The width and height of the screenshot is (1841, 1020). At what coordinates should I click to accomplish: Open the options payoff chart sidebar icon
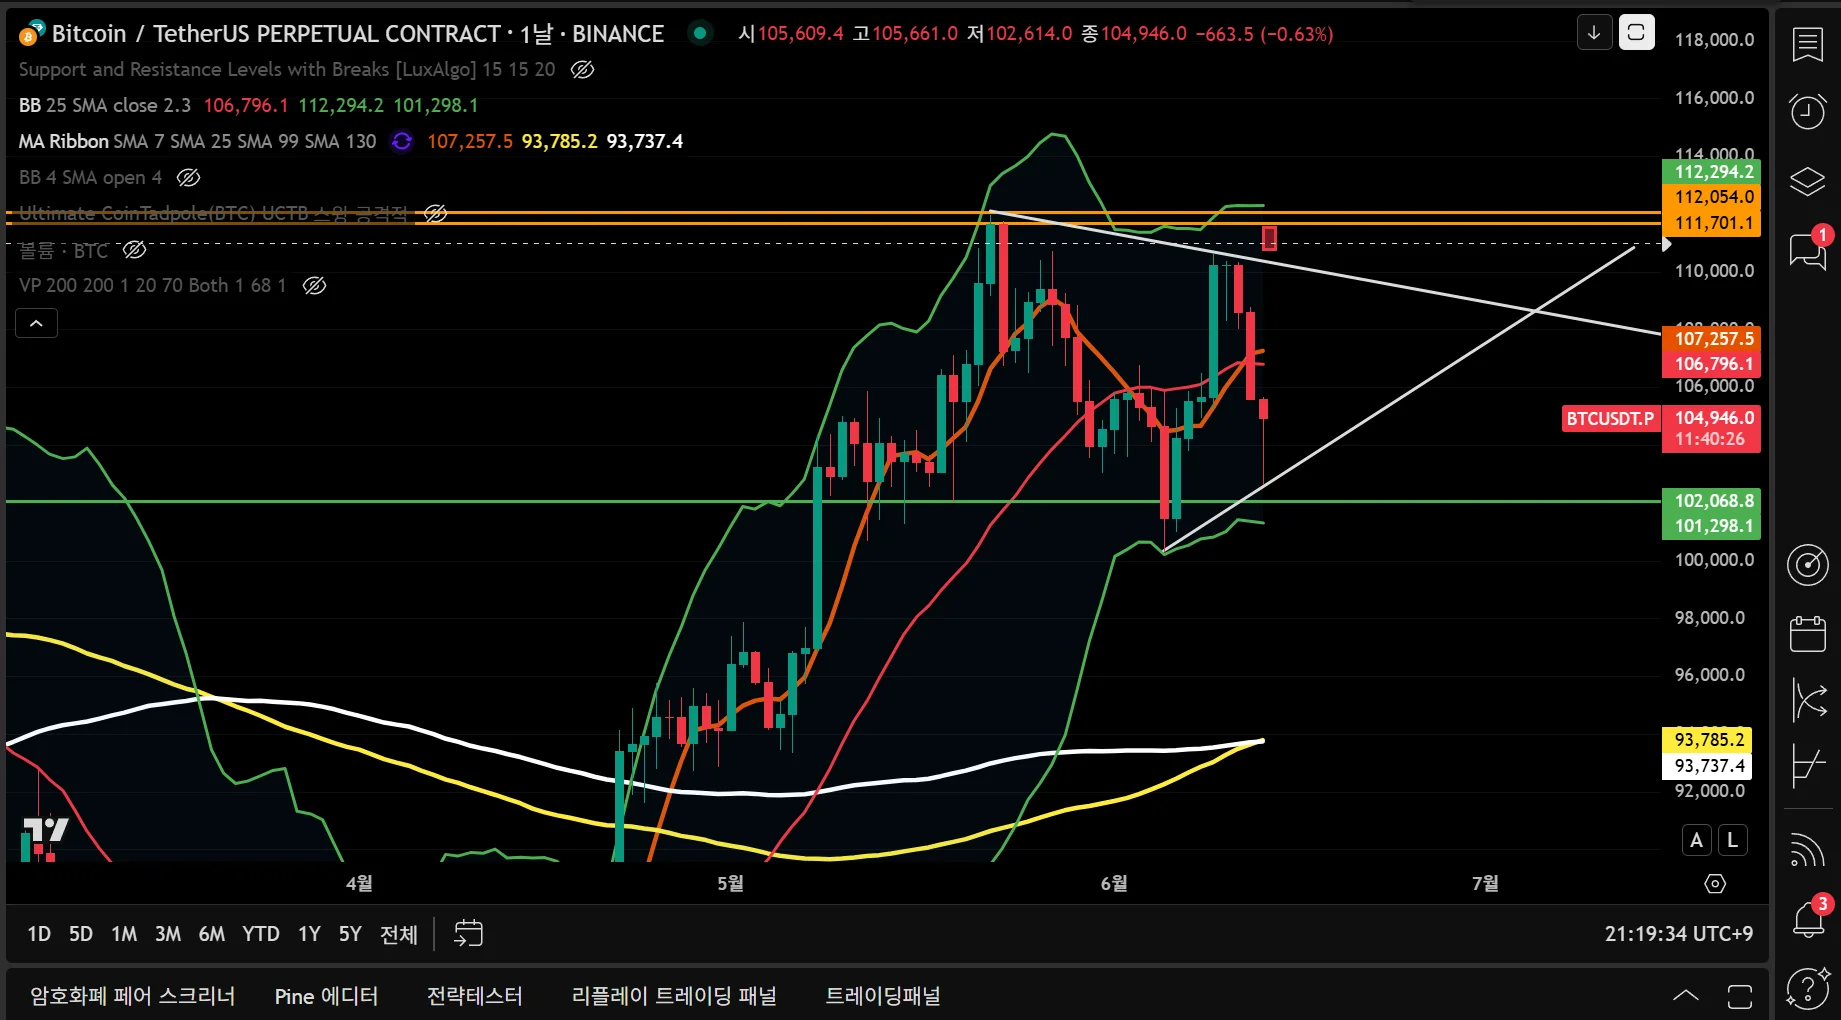click(1808, 767)
